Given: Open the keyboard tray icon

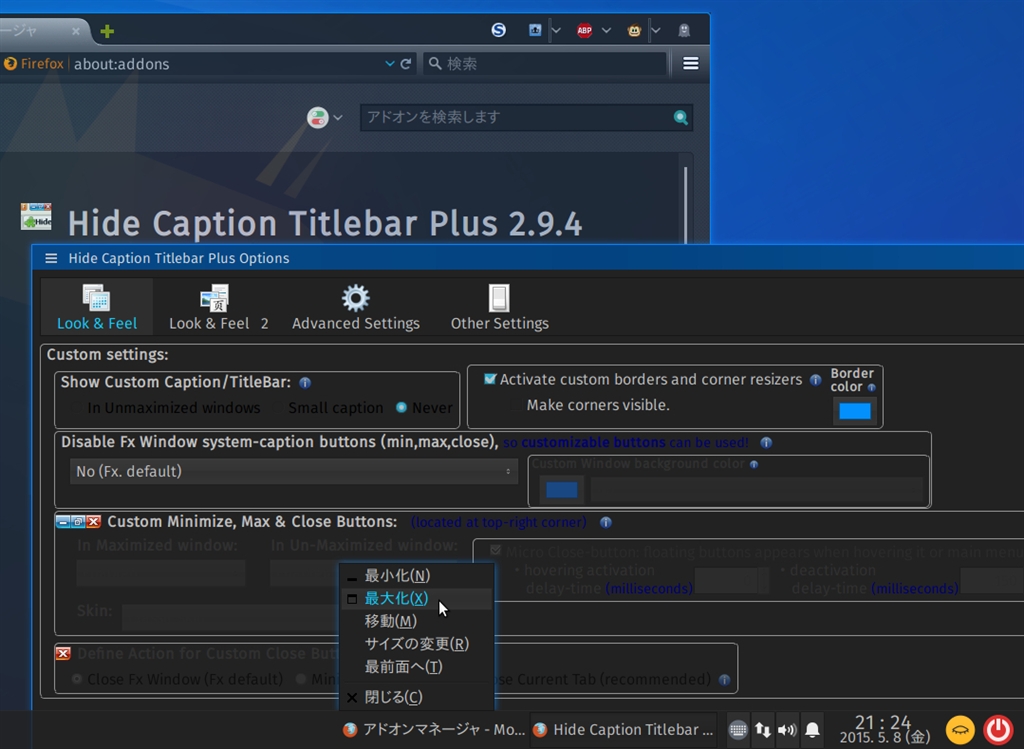Looking at the screenshot, I should tap(737, 729).
